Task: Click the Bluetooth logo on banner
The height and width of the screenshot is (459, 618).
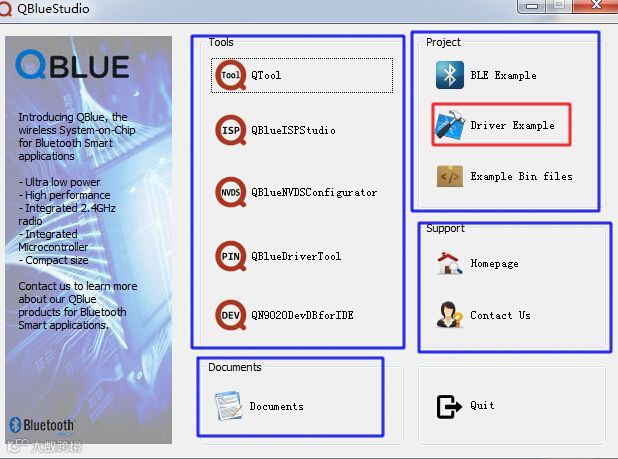Action: (41, 426)
